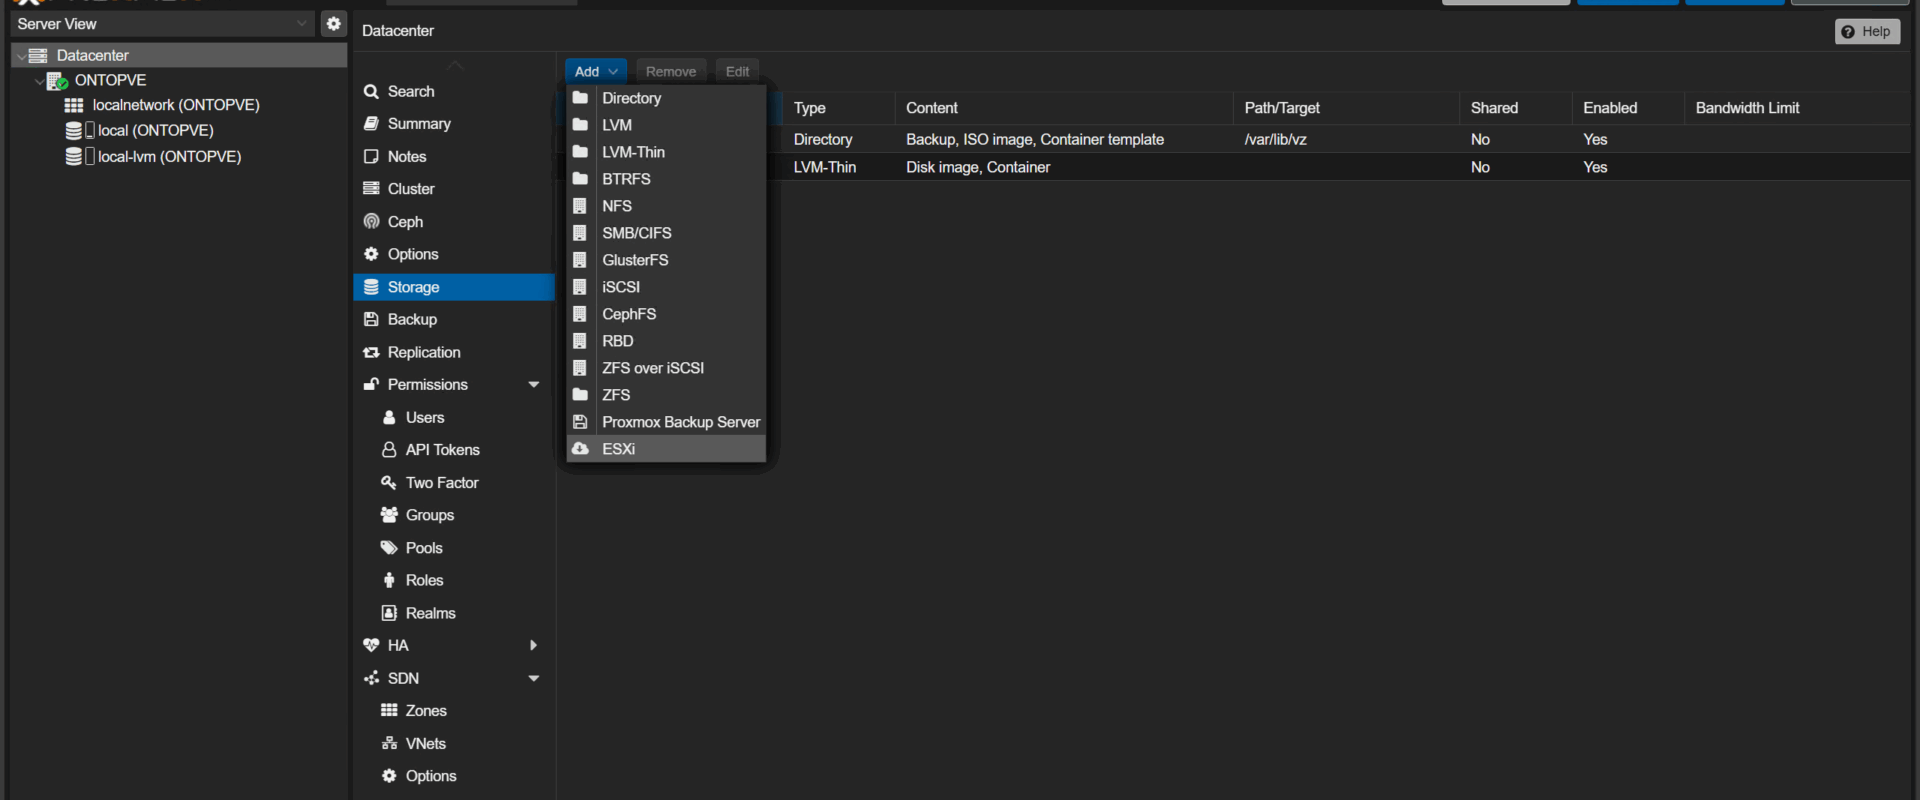Collapse the SDN section arrow
1920x800 pixels.
tap(534, 678)
